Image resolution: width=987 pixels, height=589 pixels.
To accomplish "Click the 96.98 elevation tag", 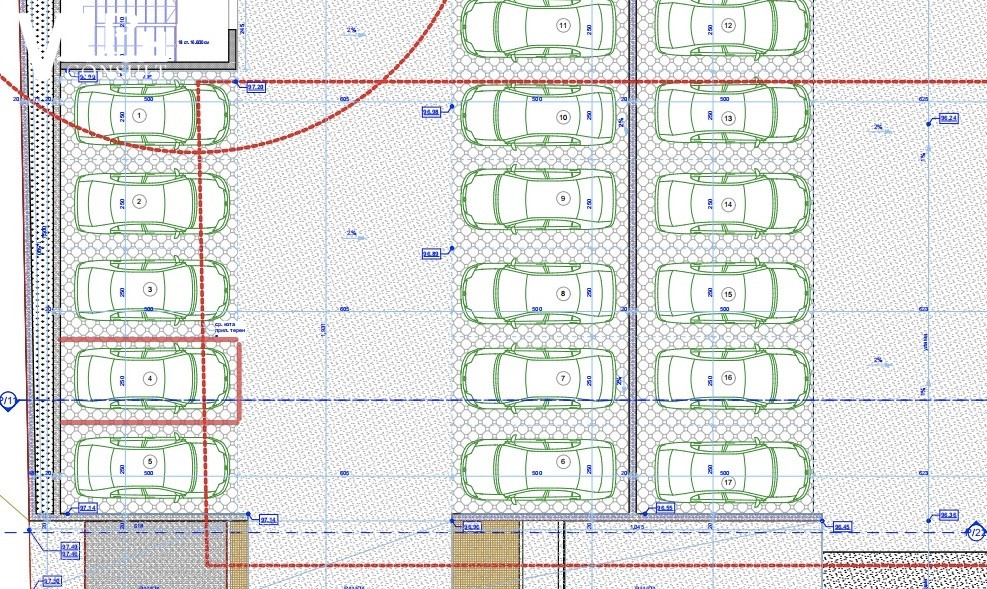I will (x=432, y=112).
